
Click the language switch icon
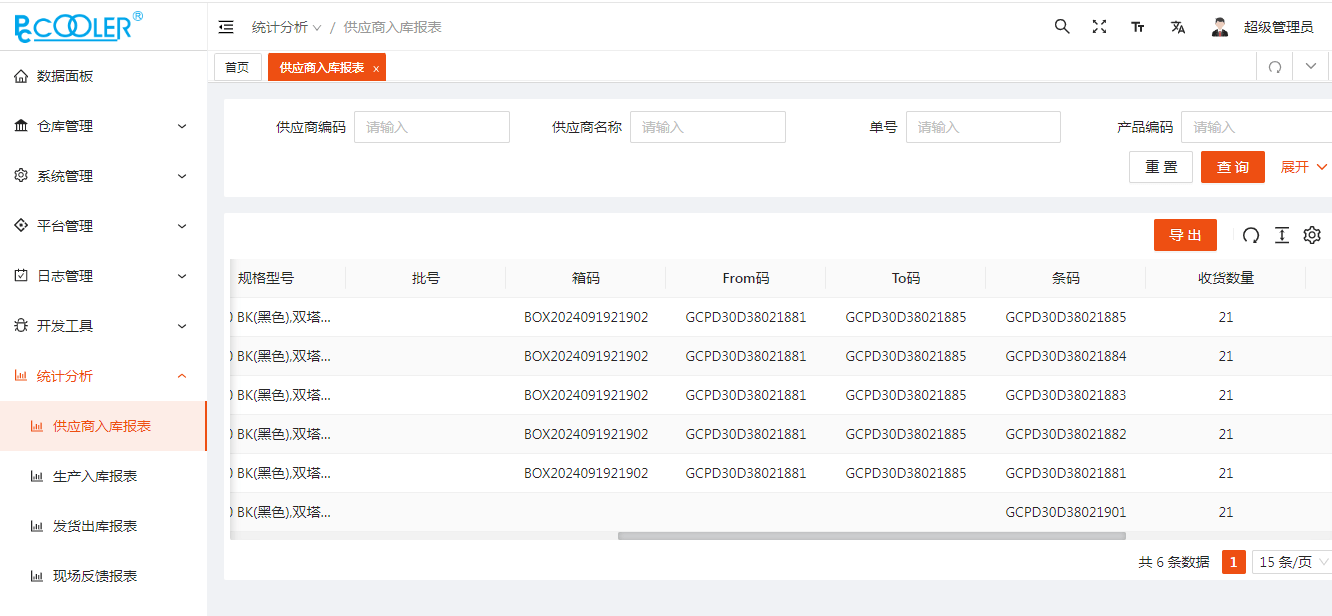[1177, 26]
